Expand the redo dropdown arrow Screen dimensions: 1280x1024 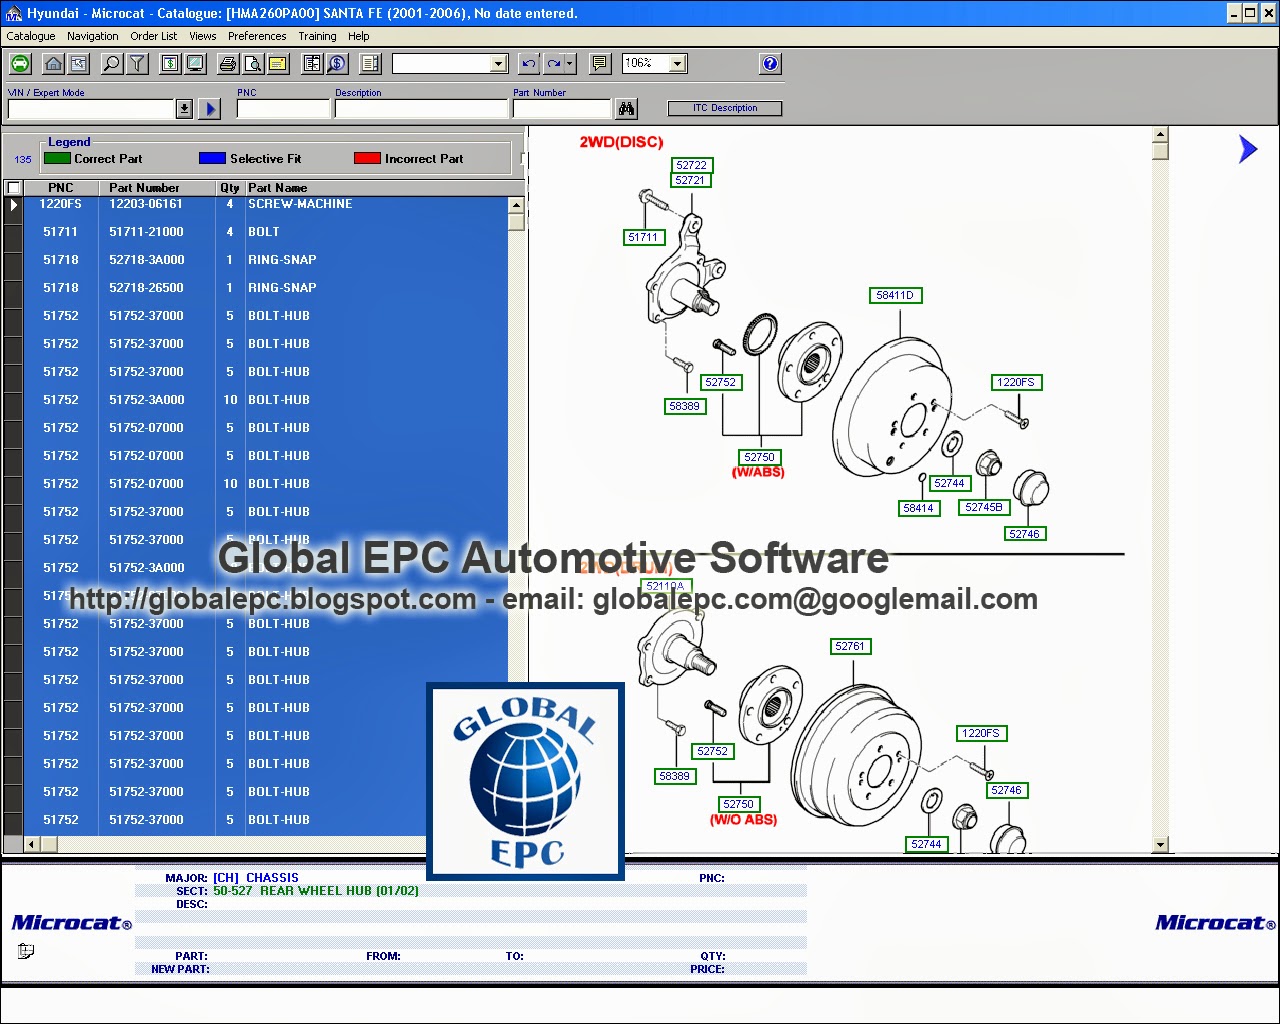click(x=568, y=63)
